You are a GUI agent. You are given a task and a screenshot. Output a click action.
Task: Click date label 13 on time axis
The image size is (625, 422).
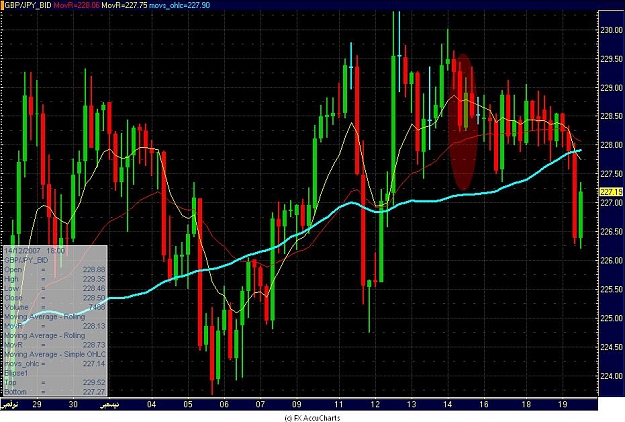click(411, 404)
